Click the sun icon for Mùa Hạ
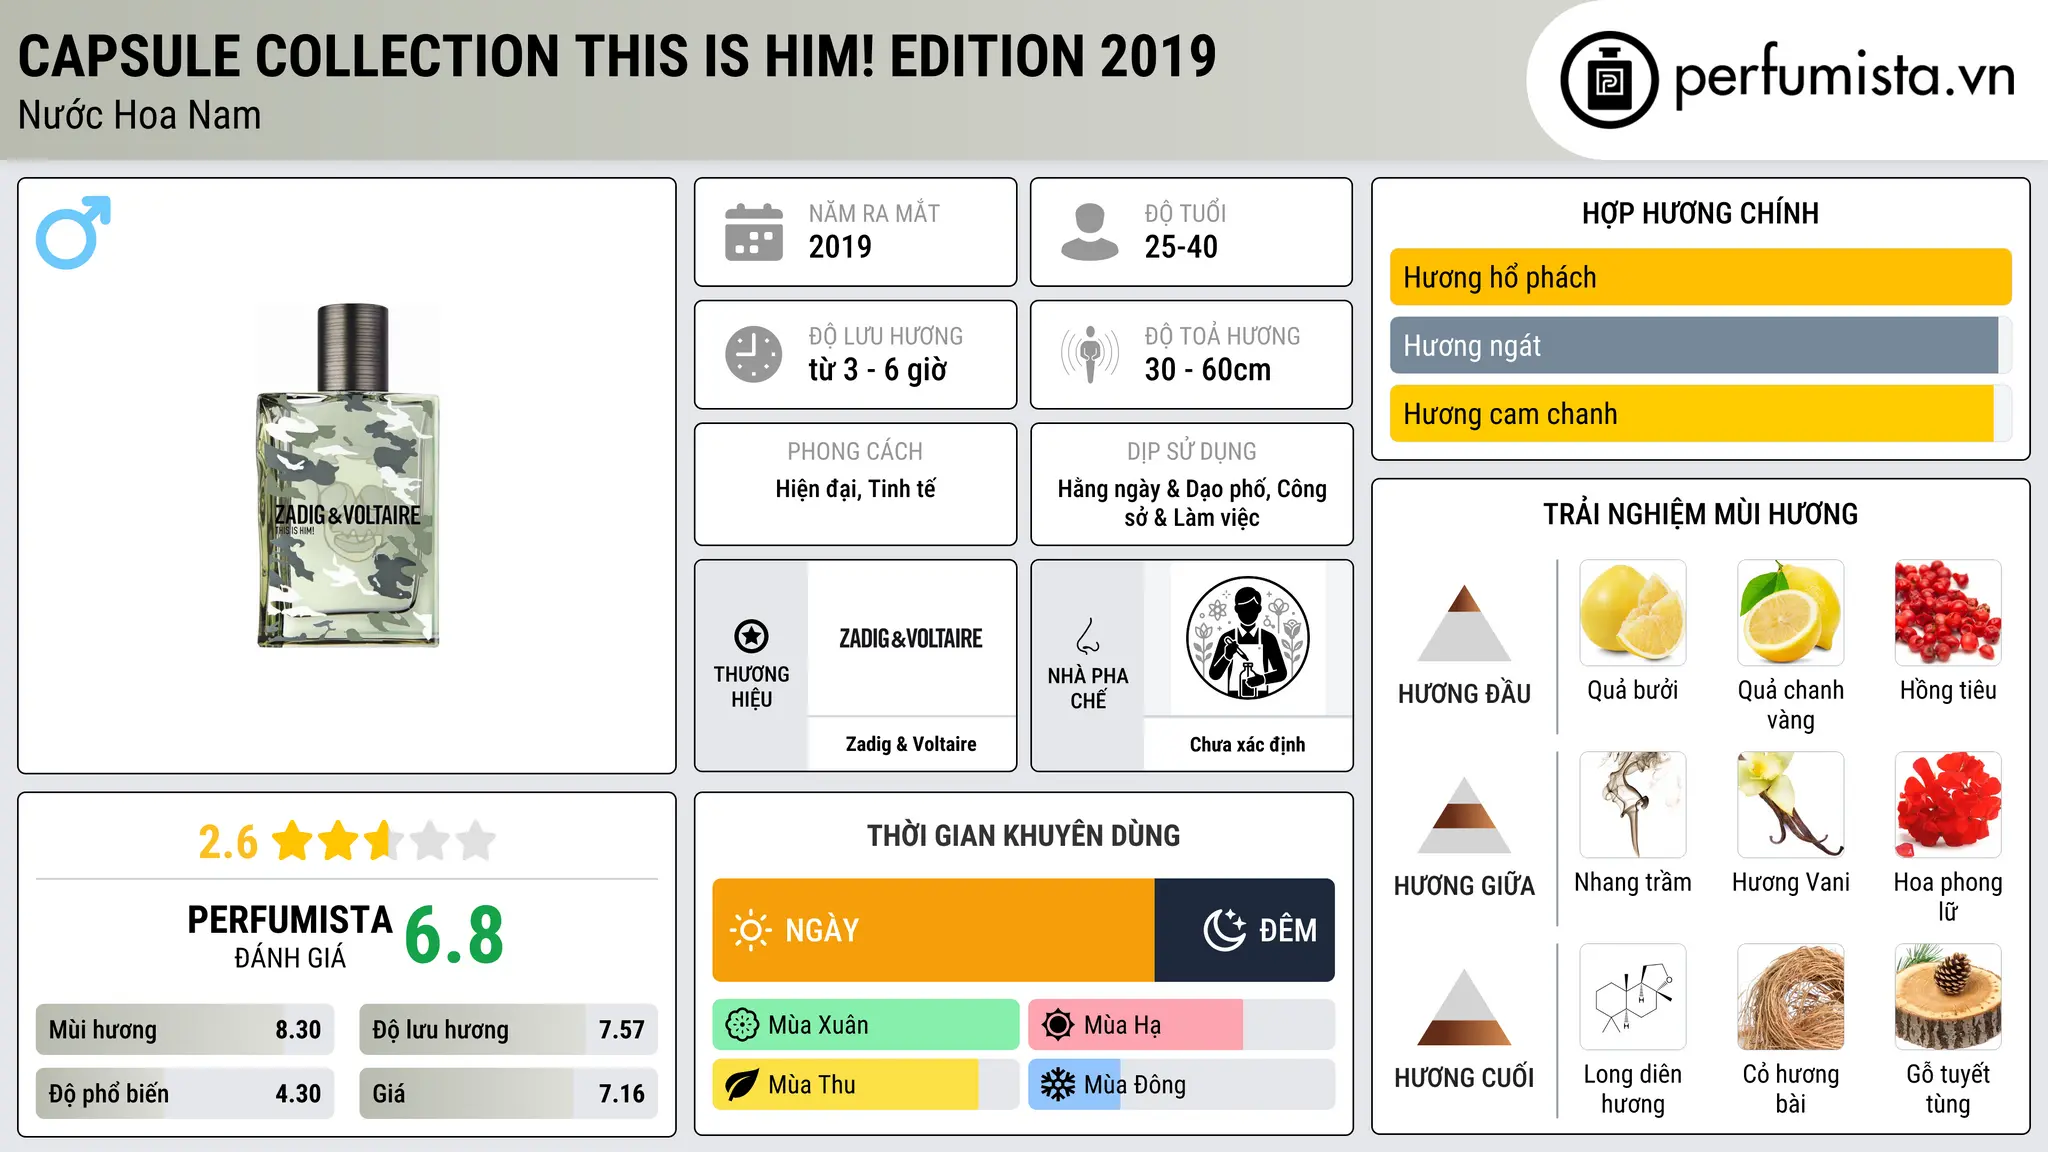Screen dimensions: 2048x1152 (1058, 1025)
